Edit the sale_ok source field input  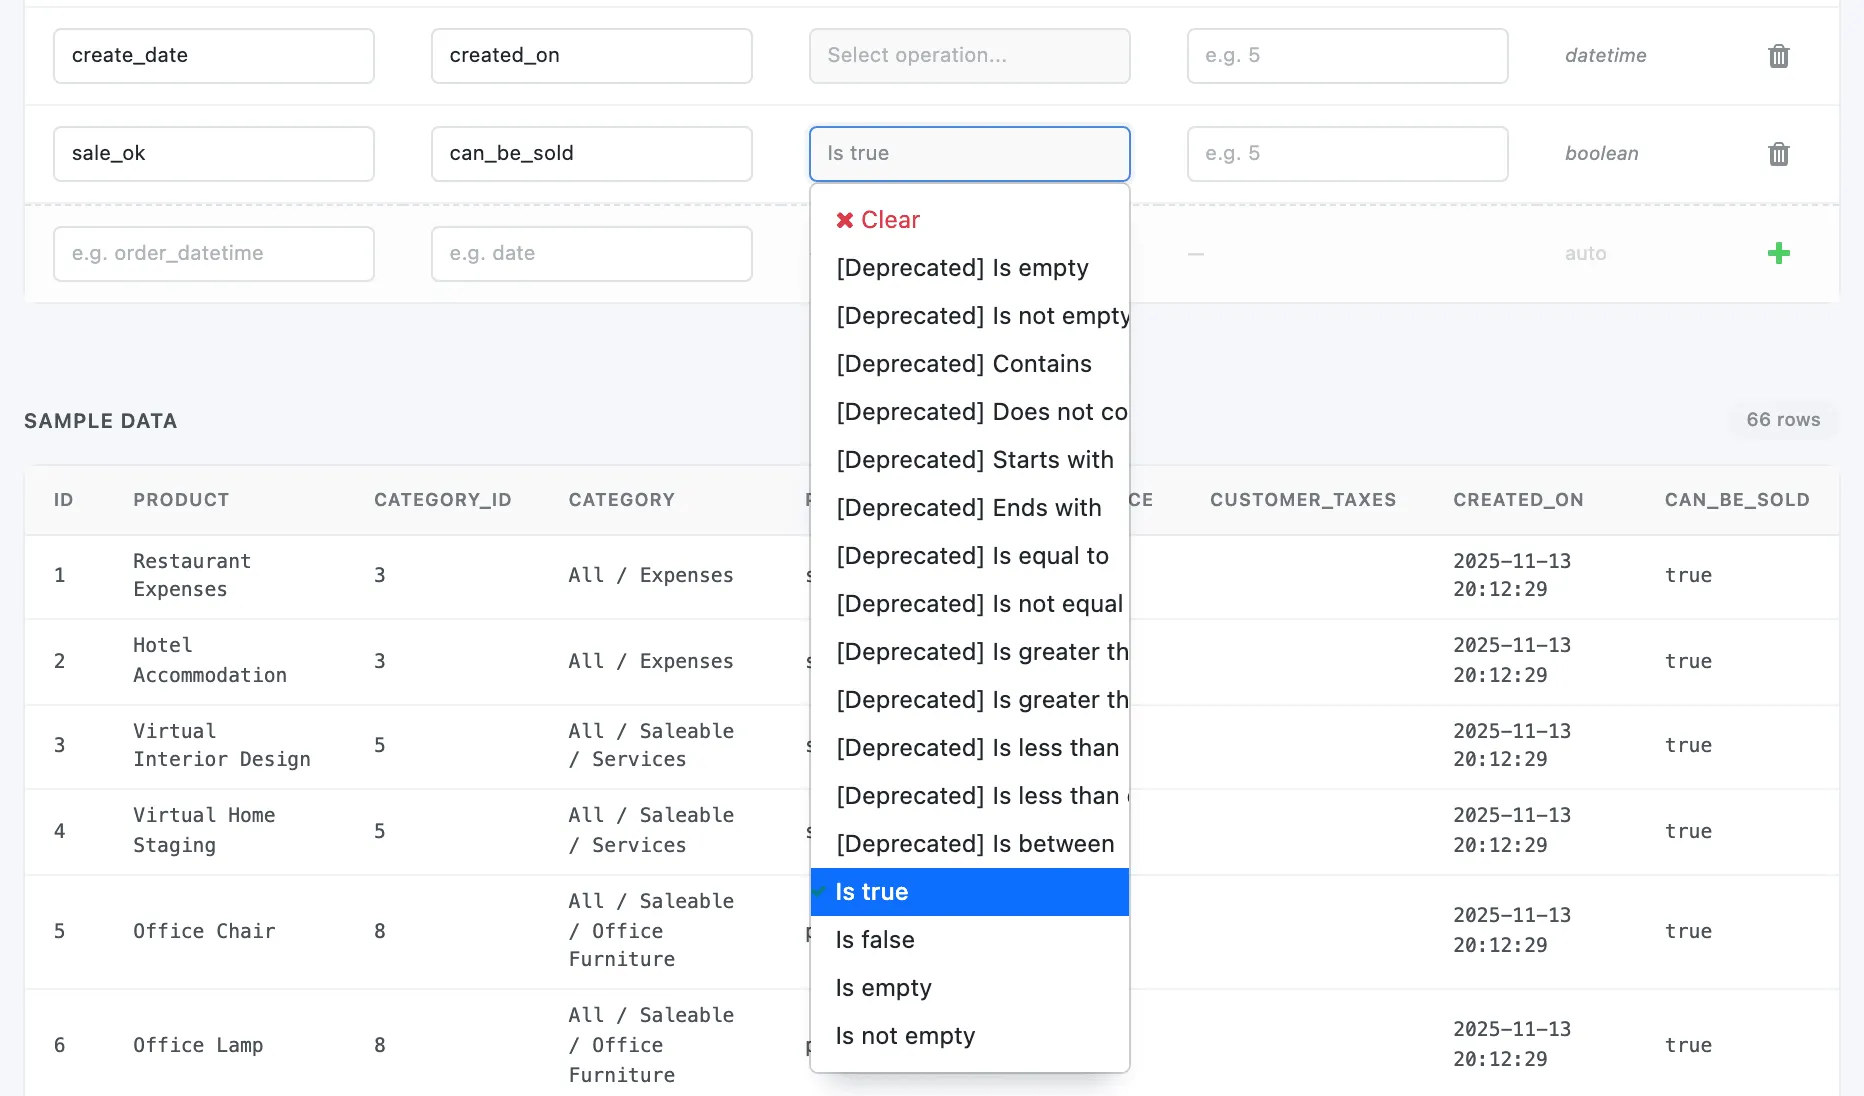pyautogui.click(x=213, y=154)
